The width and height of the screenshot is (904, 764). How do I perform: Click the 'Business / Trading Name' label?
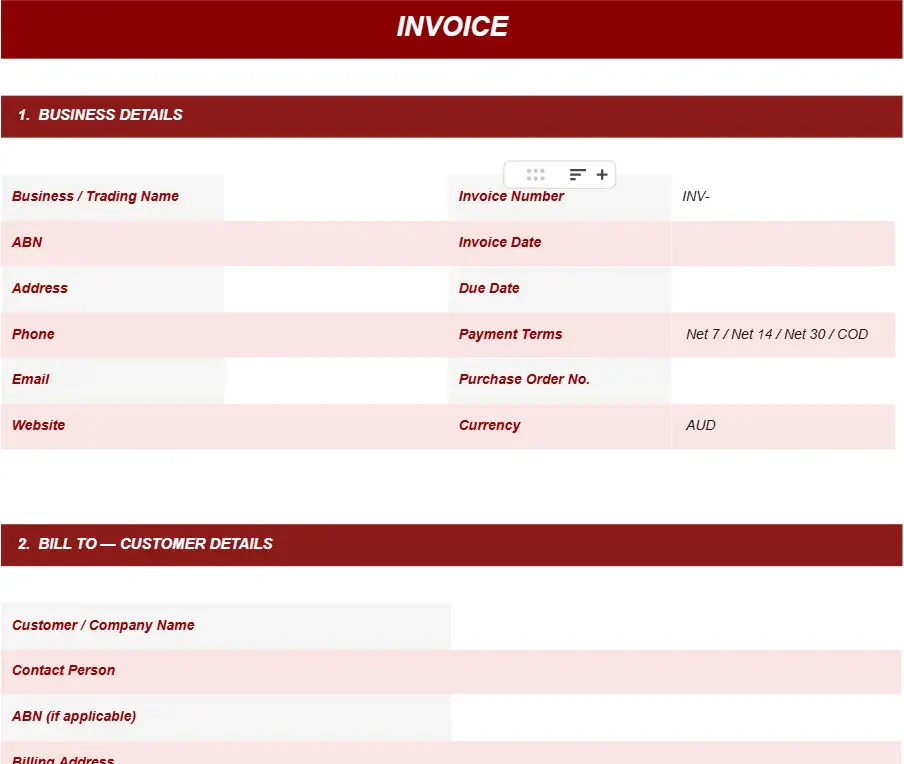(95, 196)
